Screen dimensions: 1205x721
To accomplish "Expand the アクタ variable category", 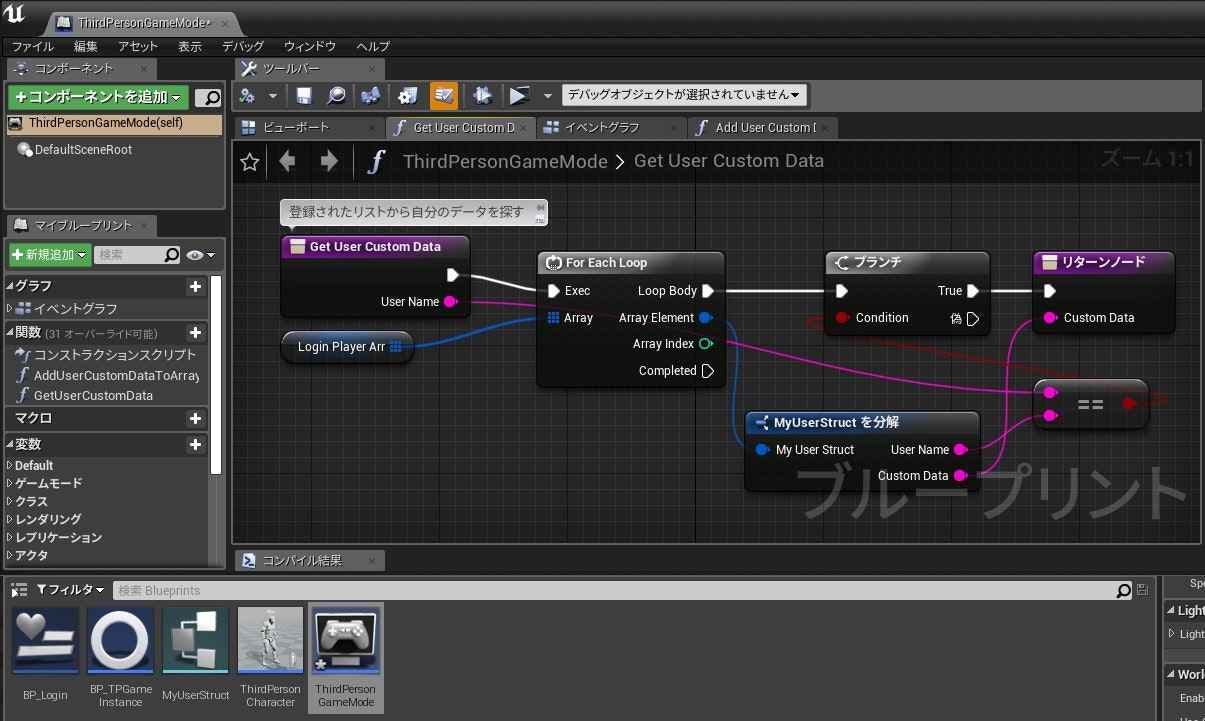I will click(10, 556).
